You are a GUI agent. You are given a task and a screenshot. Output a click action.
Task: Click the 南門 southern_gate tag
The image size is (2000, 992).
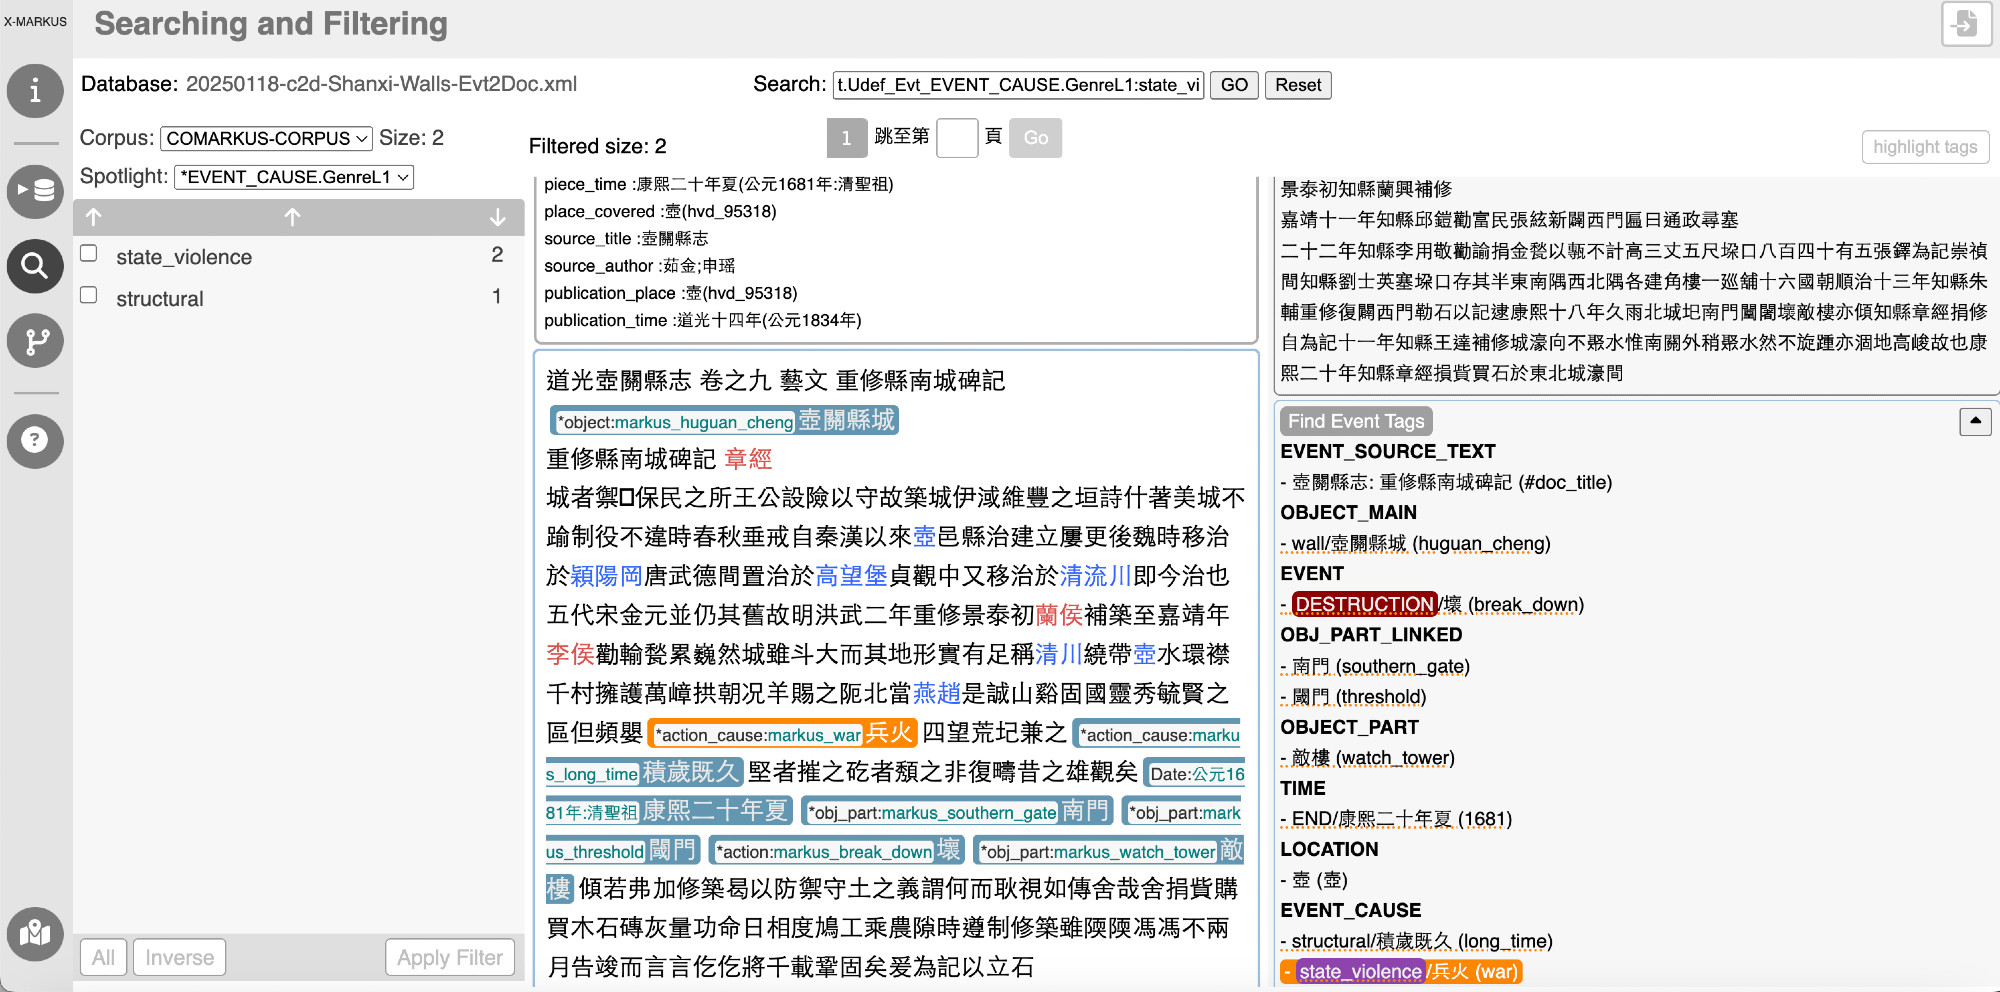click(958, 811)
